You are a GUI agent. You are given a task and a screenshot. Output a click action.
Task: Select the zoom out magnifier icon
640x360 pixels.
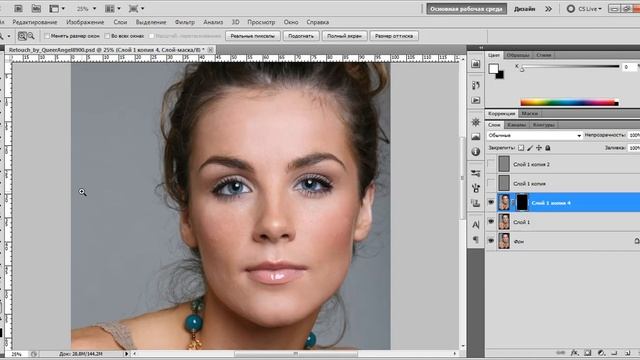tap(31, 36)
